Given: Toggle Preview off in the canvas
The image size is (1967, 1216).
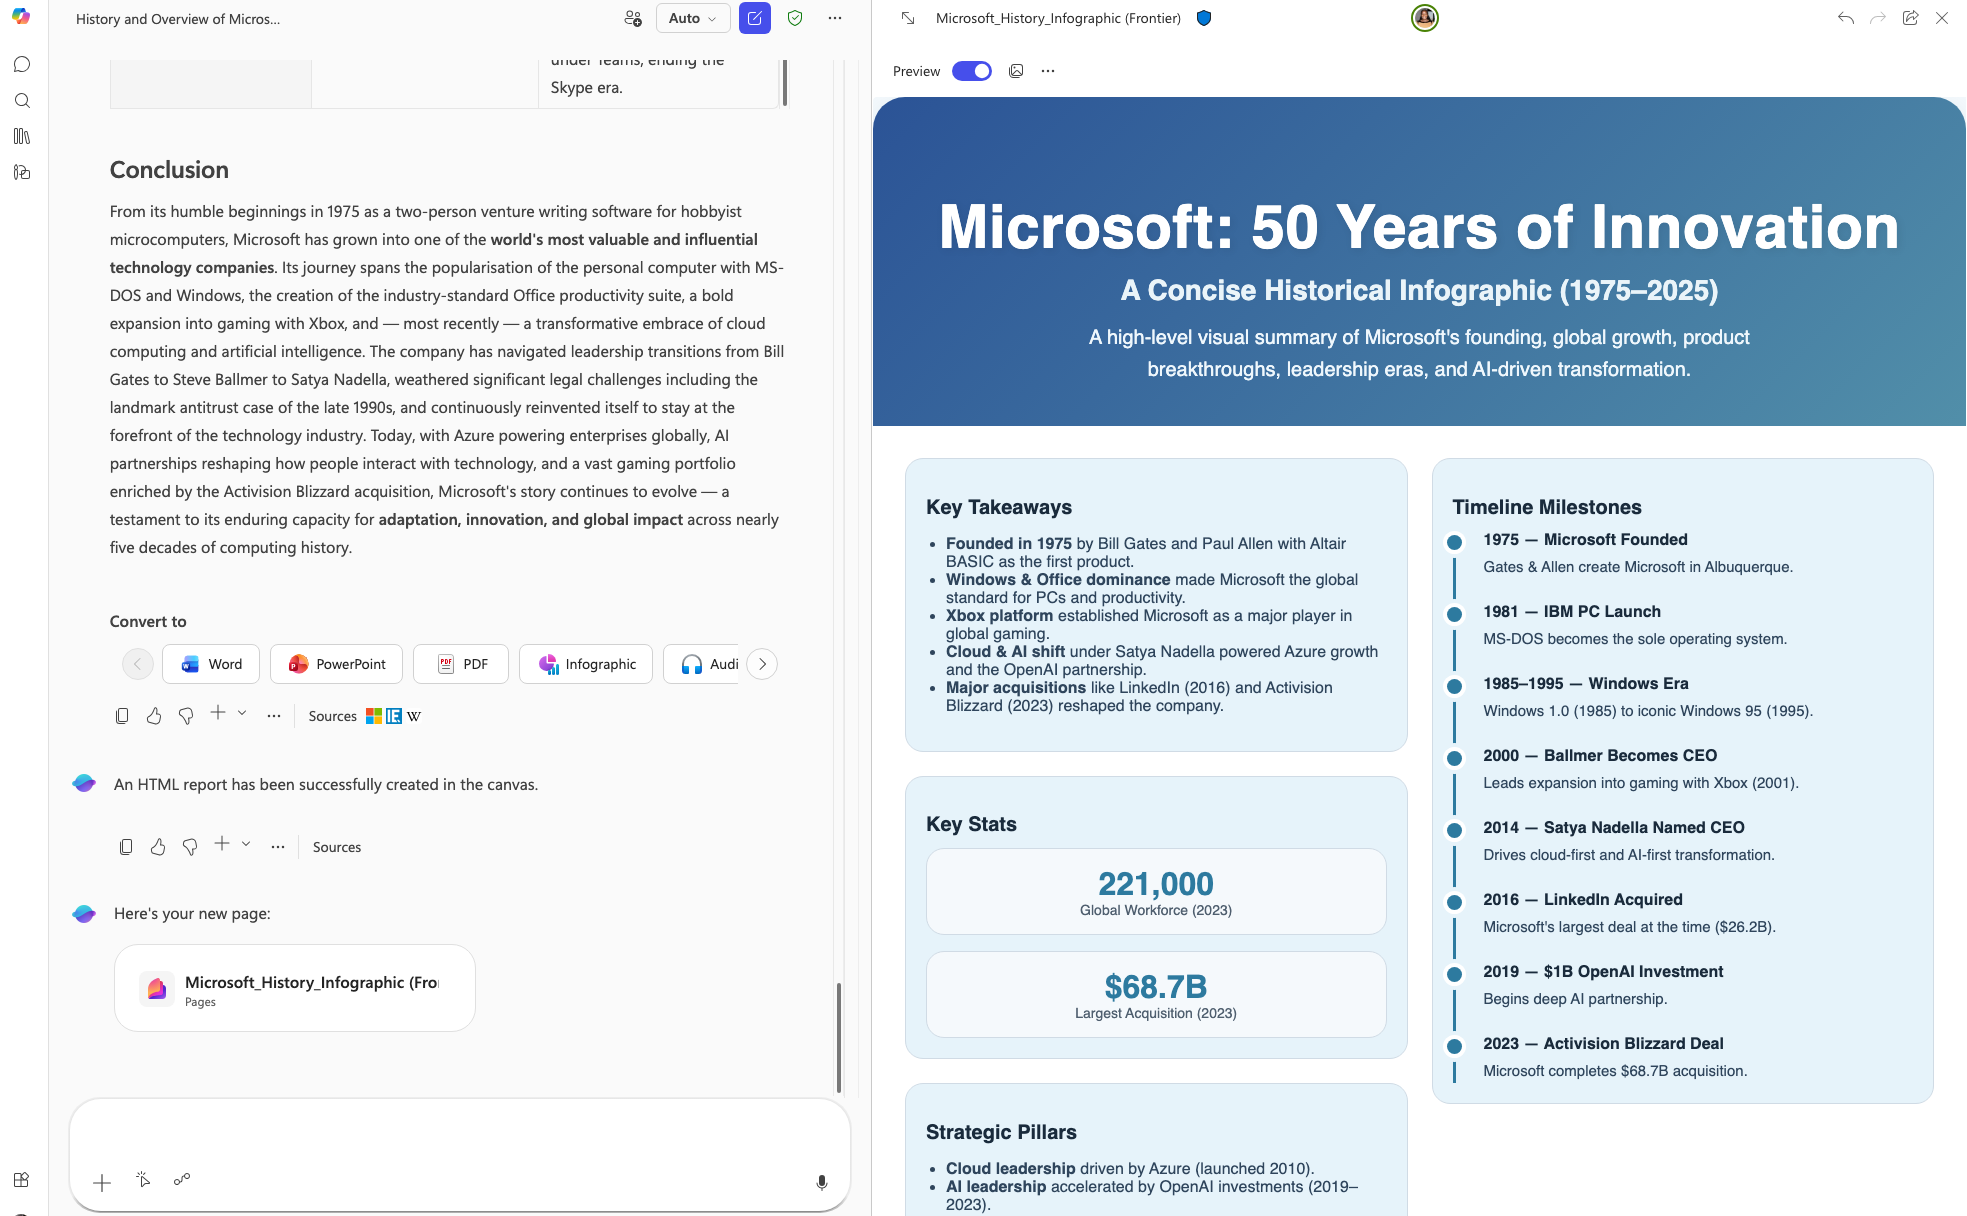Looking at the screenshot, I should click(970, 71).
